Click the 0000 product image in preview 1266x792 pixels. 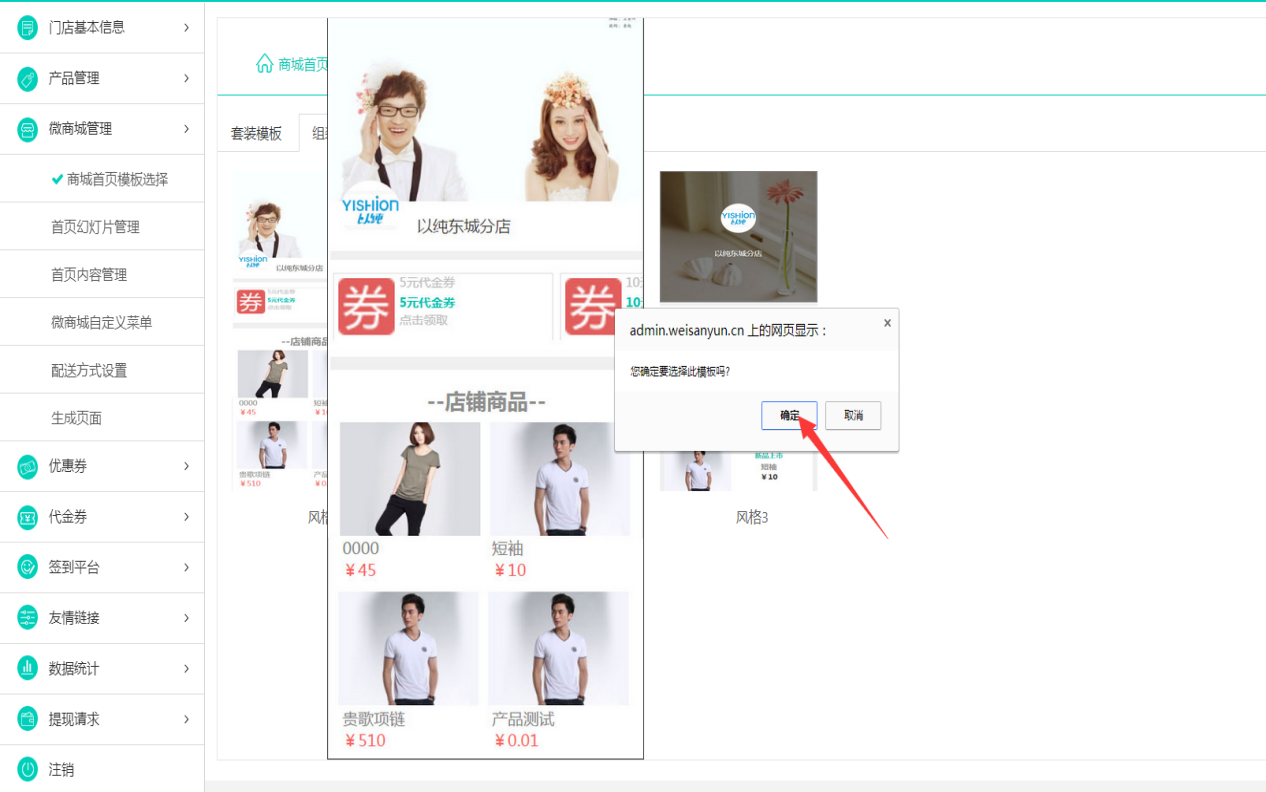tap(410, 479)
